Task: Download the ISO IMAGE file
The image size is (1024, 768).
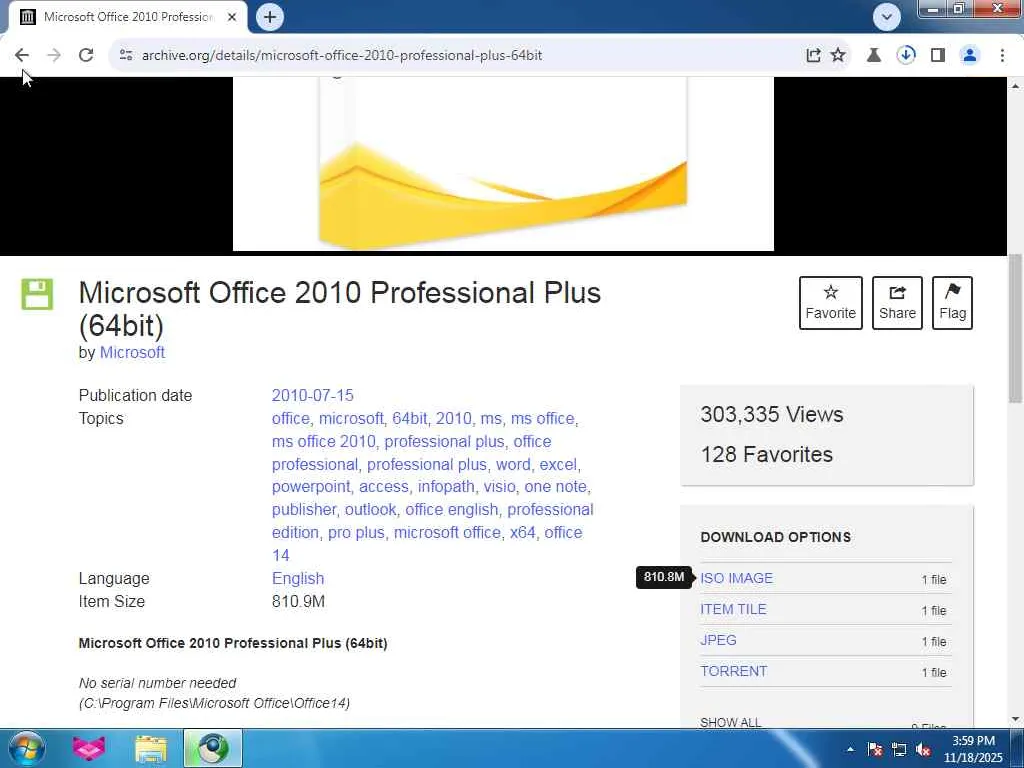Action: click(x=736, y=579)
